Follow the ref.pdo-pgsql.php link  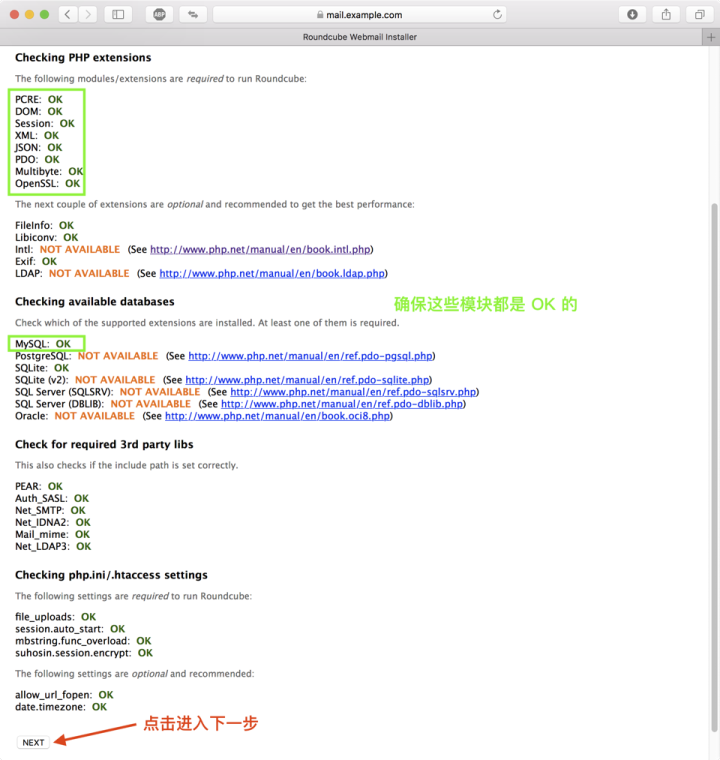click(311, 356)
